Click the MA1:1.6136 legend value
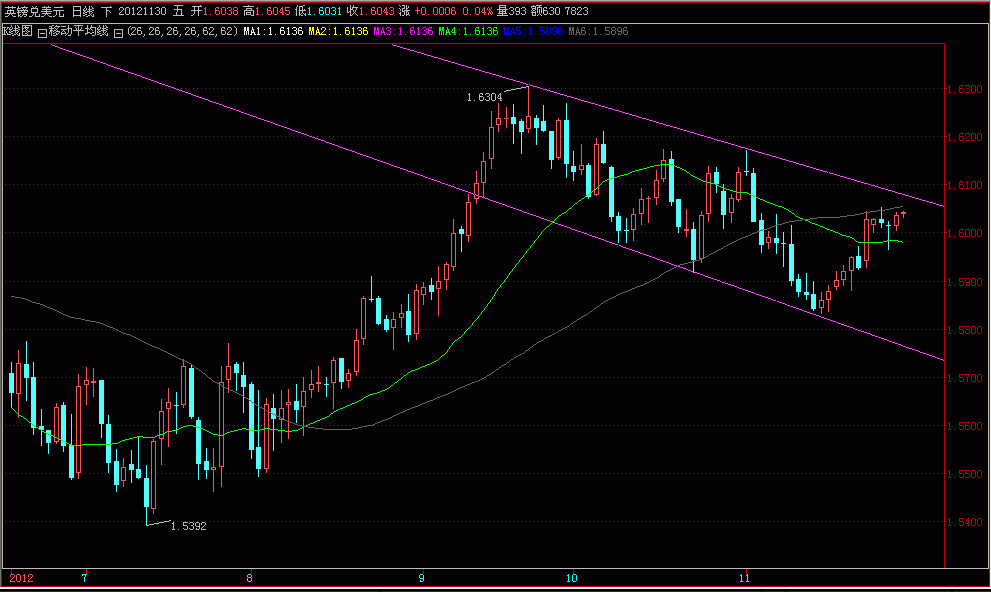 tap(274, 32)
